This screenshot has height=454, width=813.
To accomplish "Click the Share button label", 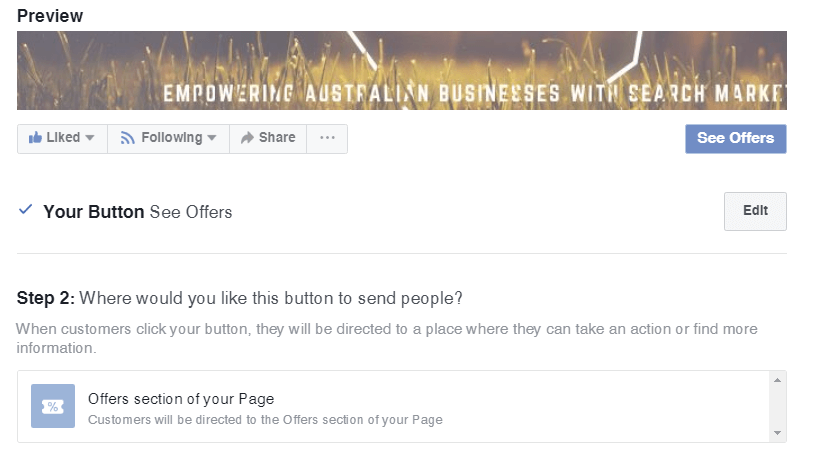I will click(x=277, y=137).
